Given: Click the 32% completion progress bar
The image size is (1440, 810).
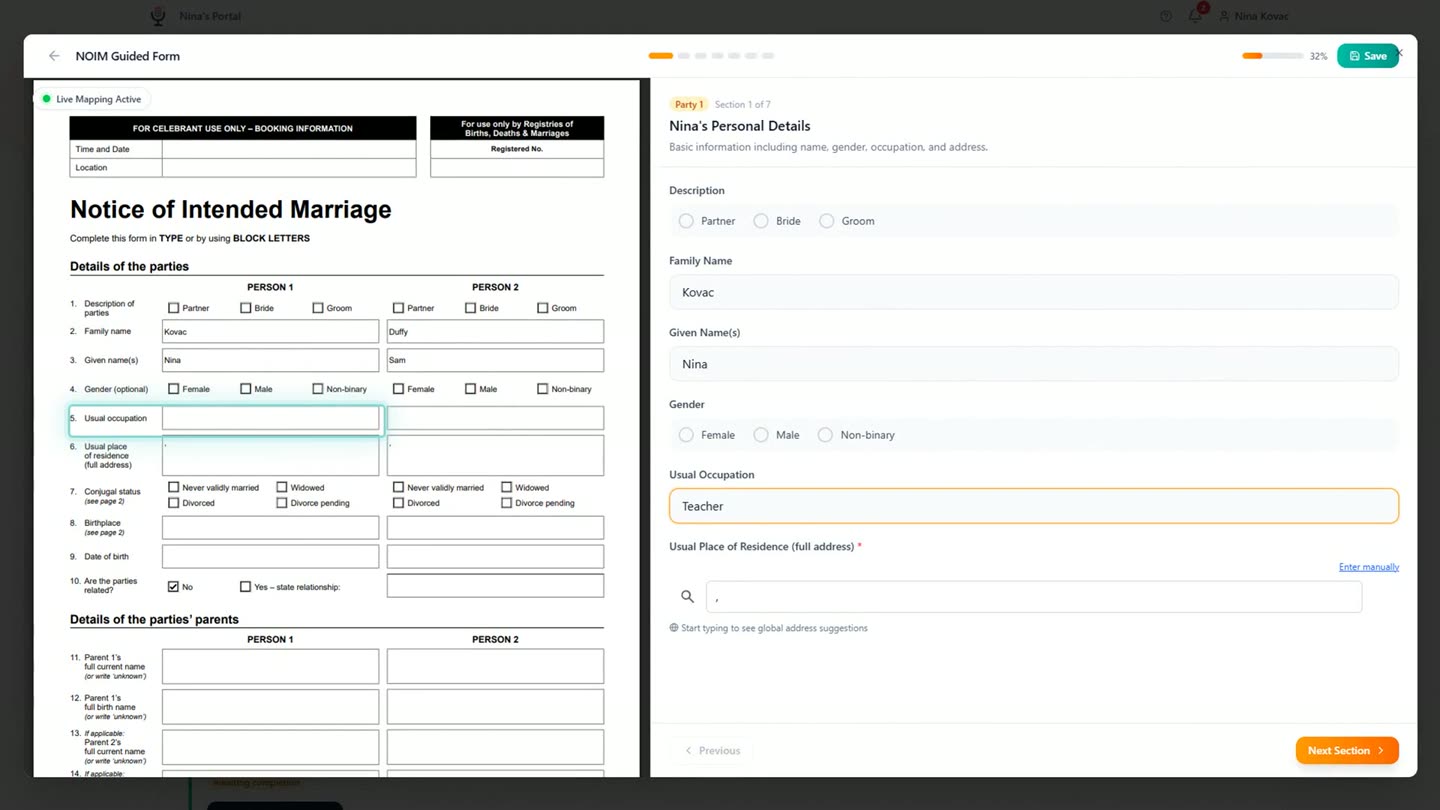Looking at the screenshot, I should tap(1273, 56).
